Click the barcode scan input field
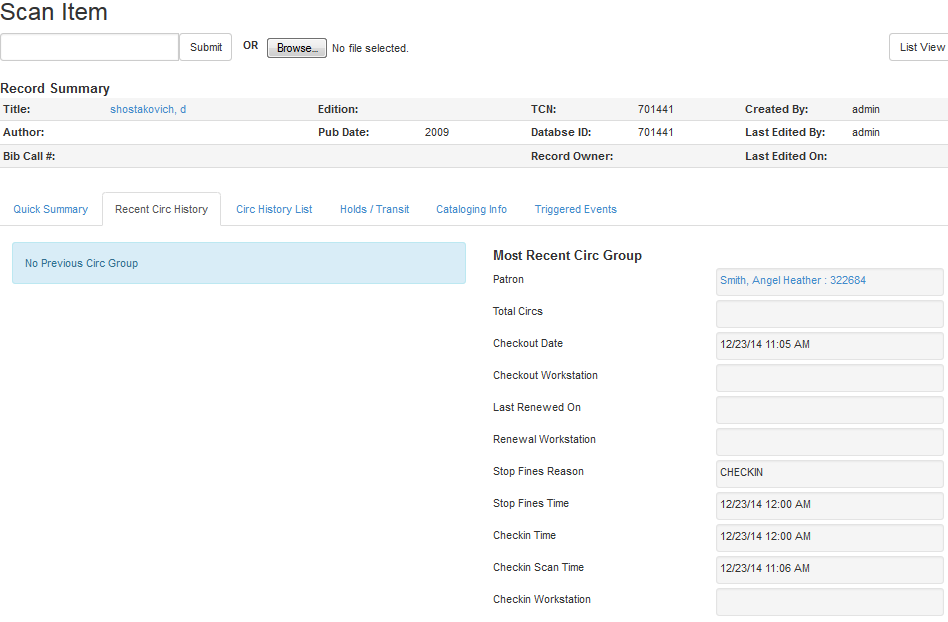Viewport: 948px width, 622px height. (x=89, y=47)
